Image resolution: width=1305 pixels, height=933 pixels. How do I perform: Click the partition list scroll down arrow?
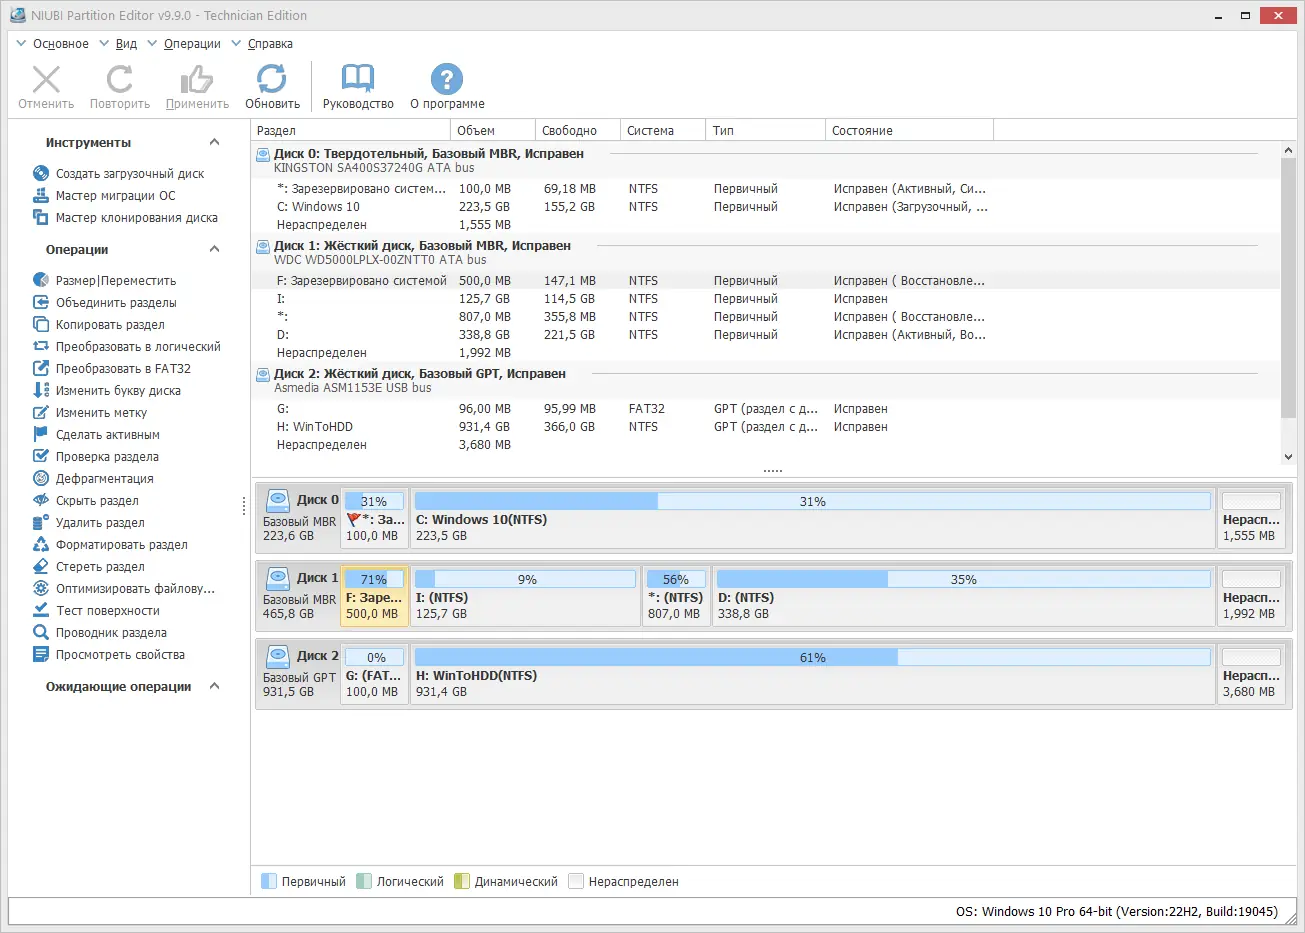(1288, 457)
